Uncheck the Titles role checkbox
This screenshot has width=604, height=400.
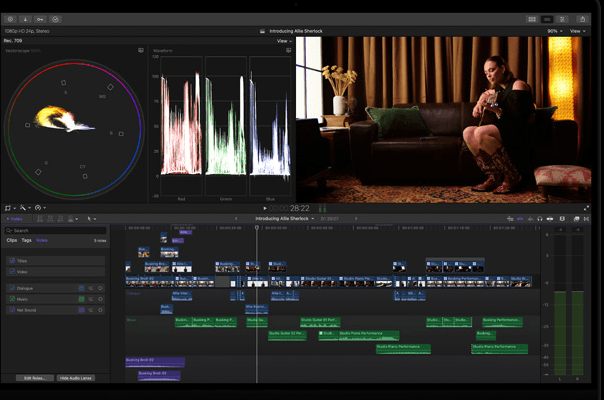click(x=12, y=261)
